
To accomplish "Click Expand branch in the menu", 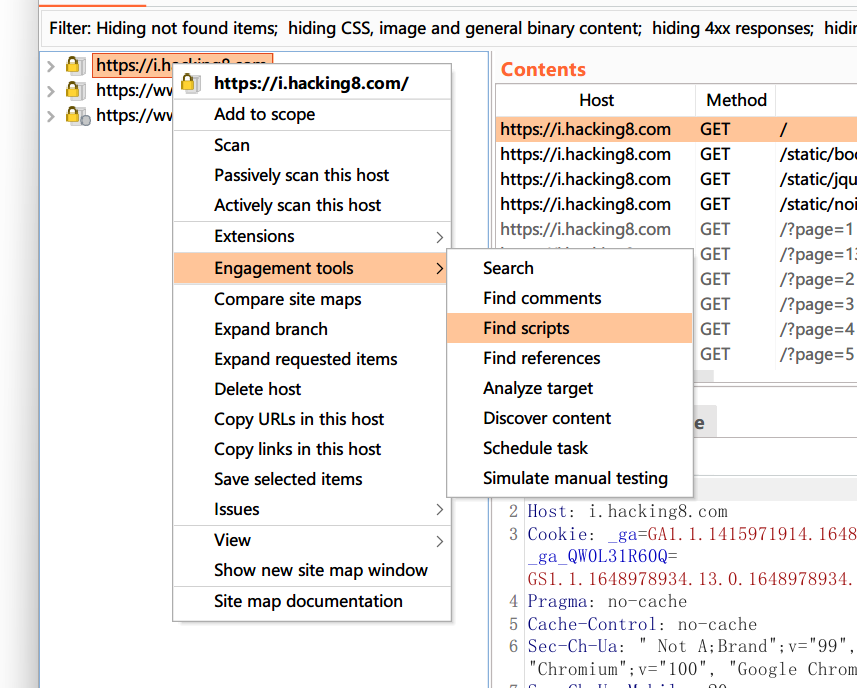I will (312, 330).
